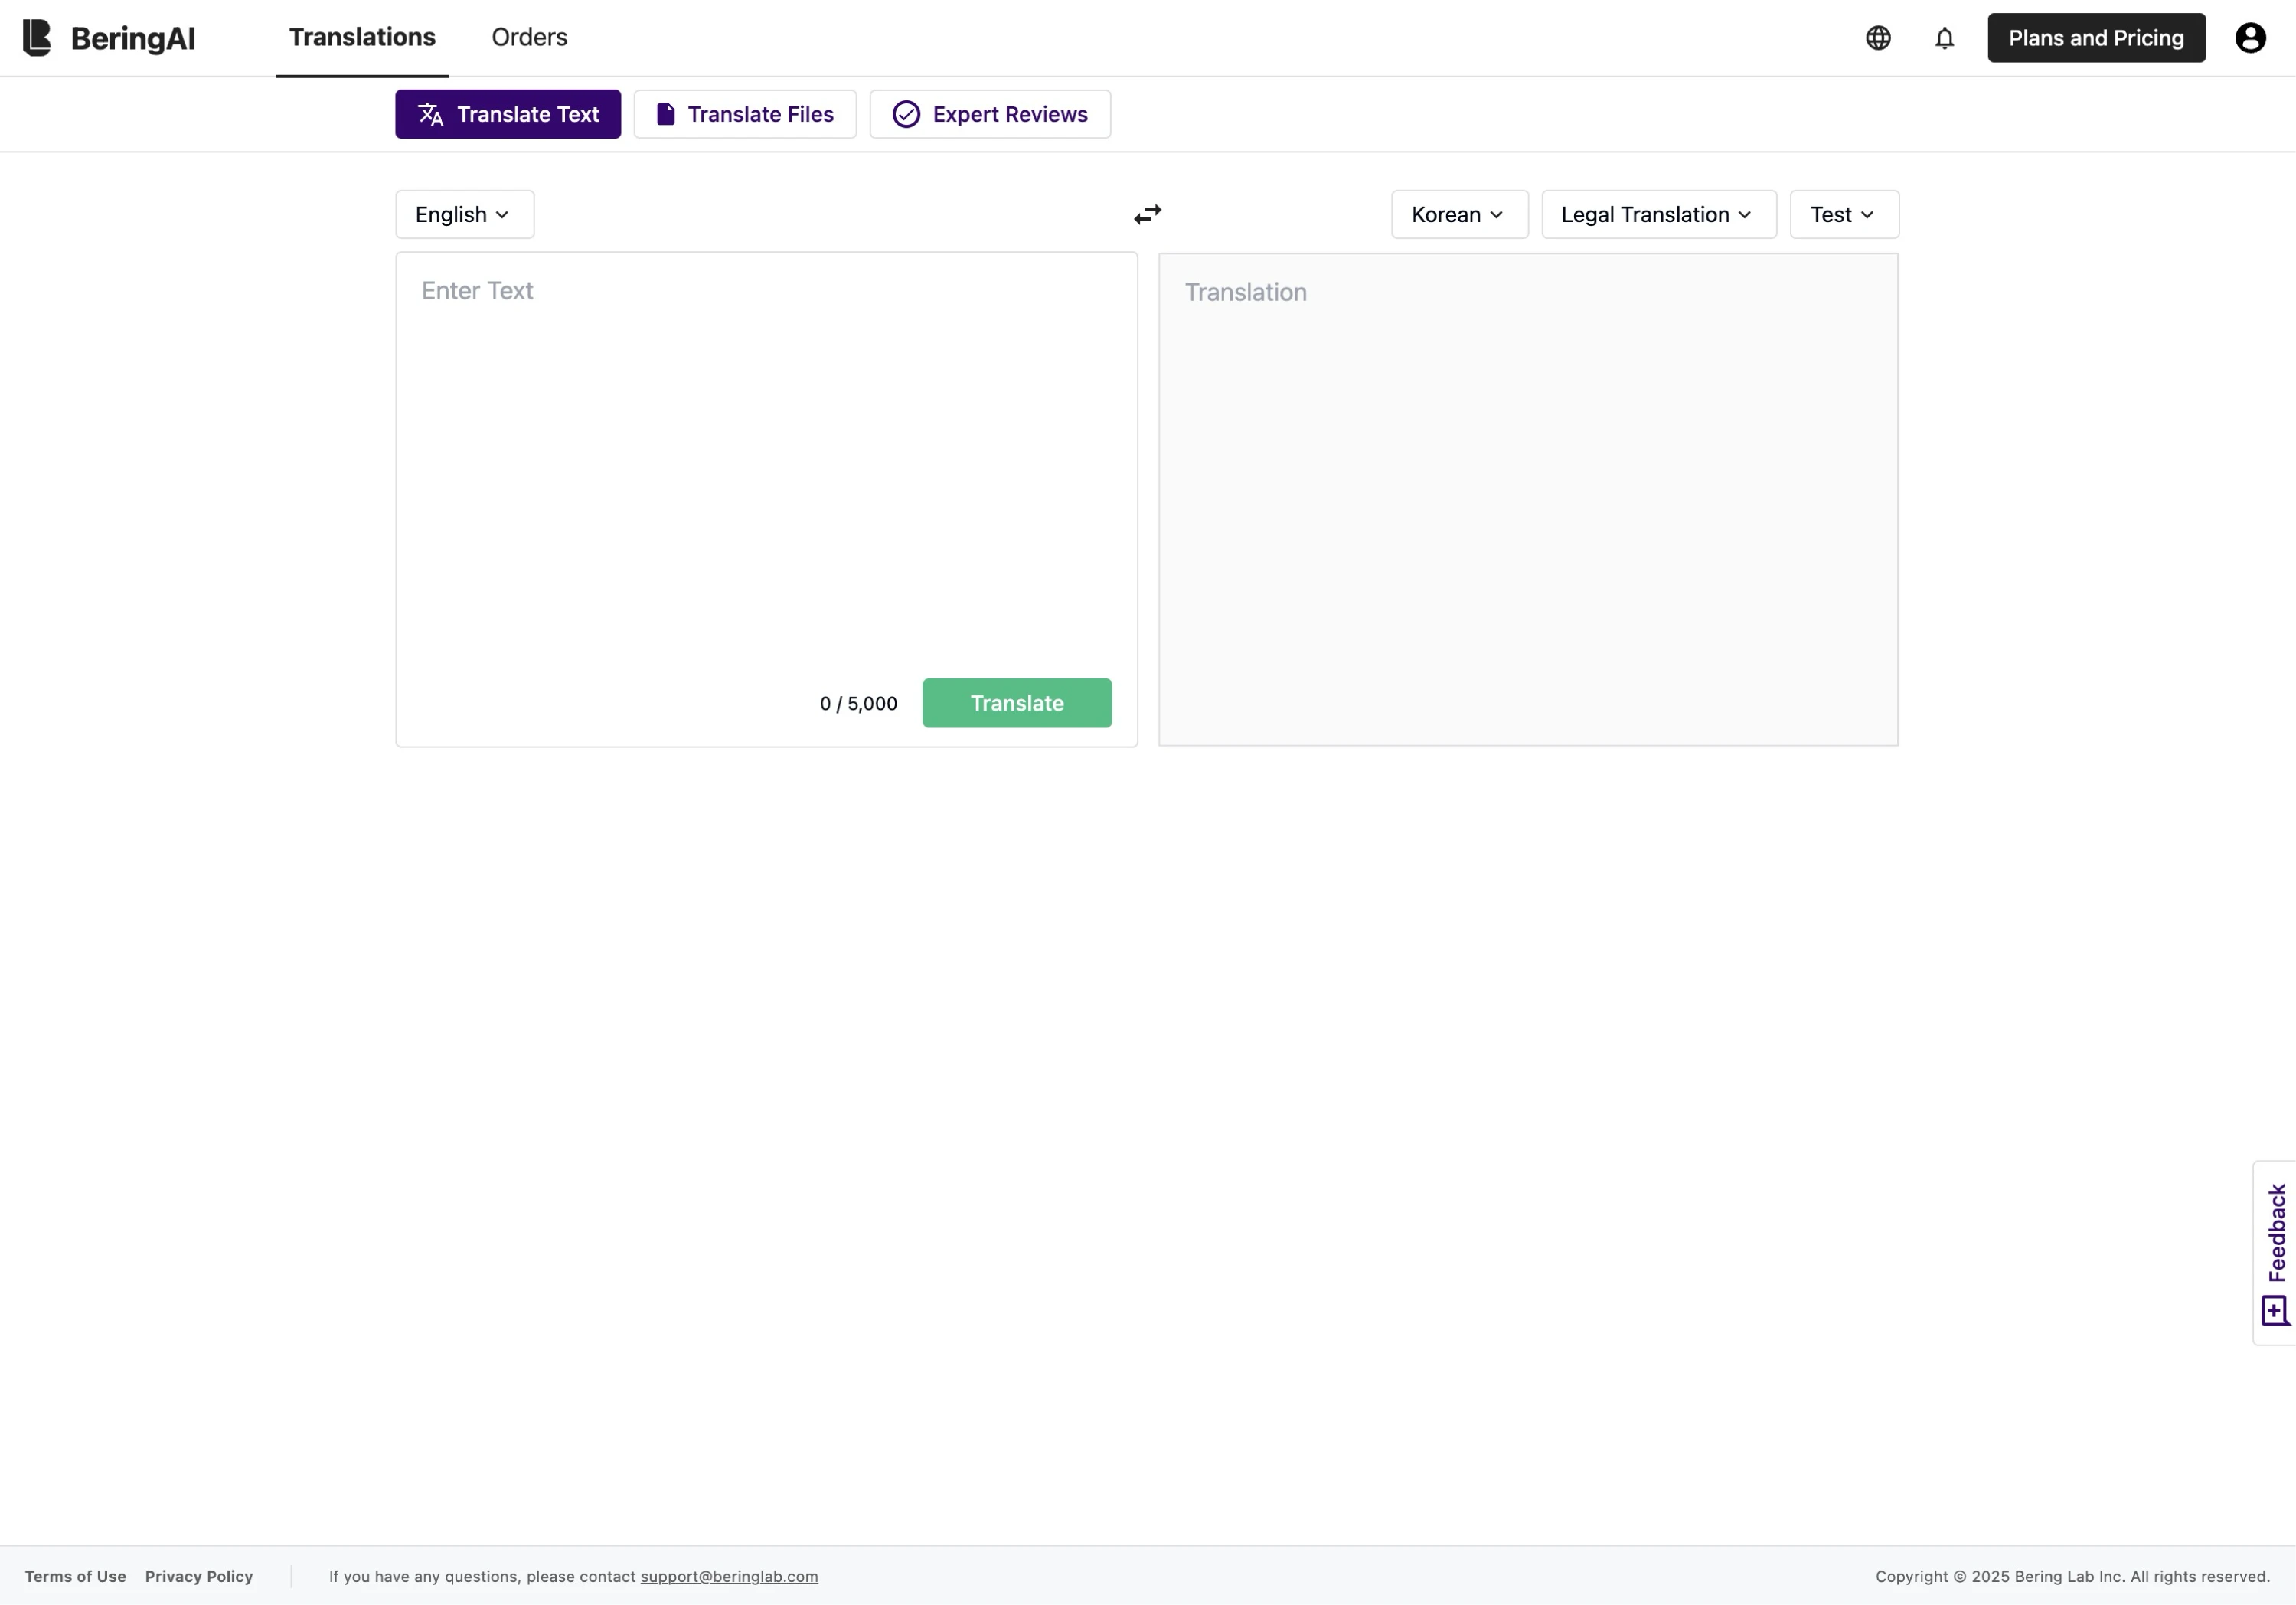Click the BeringAI logo icon
The height and width of the screenshot is (1605, 2296).
pyautogui.click(x=36, y=38)
